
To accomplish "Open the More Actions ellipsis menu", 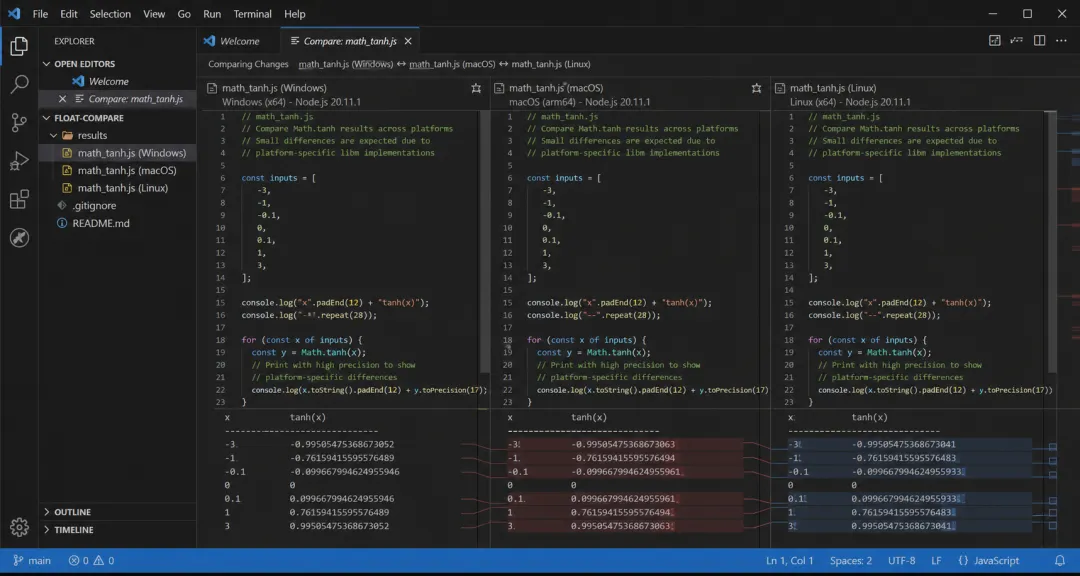I will (x=1061, y=41).
